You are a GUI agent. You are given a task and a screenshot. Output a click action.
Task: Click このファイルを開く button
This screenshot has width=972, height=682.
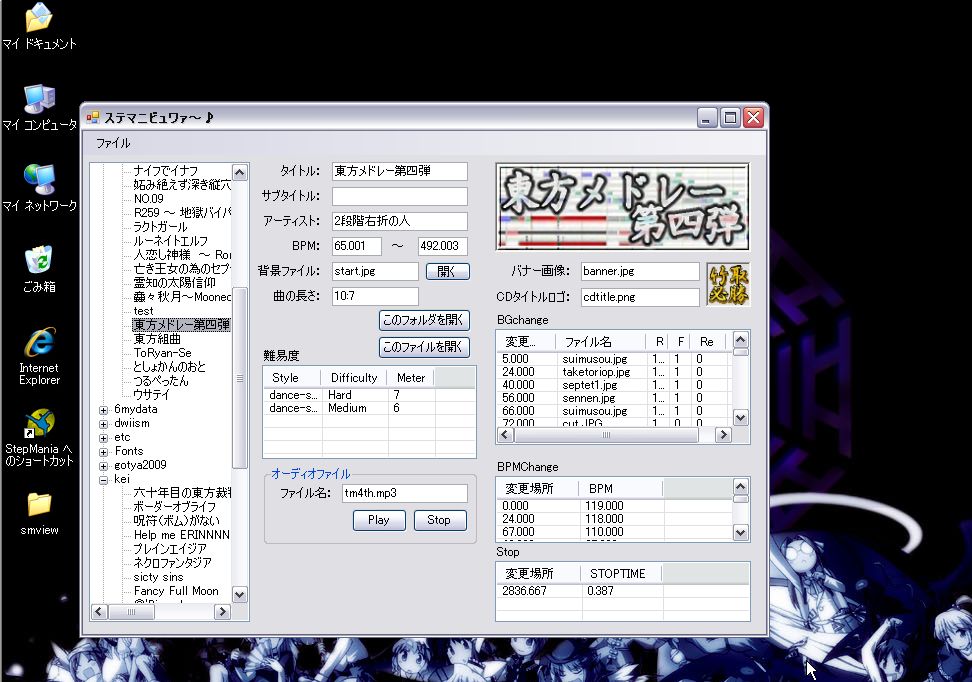point(424,347)
